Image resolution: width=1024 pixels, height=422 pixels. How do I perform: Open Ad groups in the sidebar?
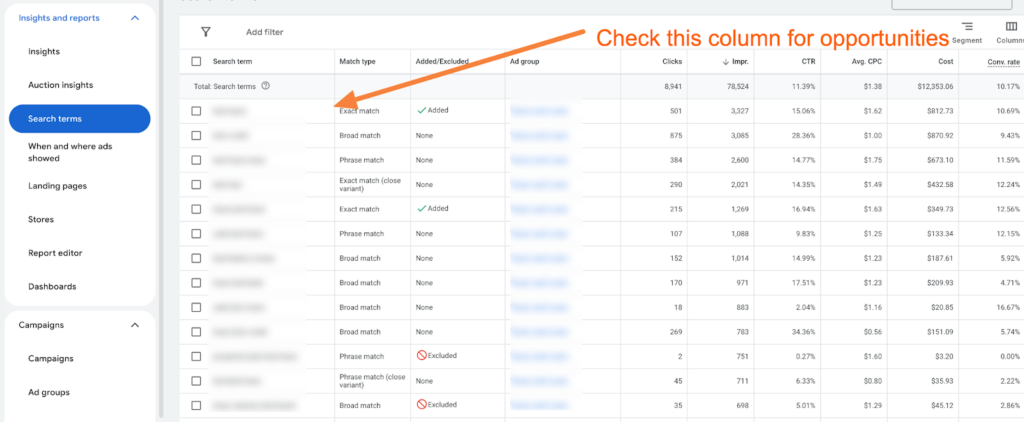tap(49, 392)
